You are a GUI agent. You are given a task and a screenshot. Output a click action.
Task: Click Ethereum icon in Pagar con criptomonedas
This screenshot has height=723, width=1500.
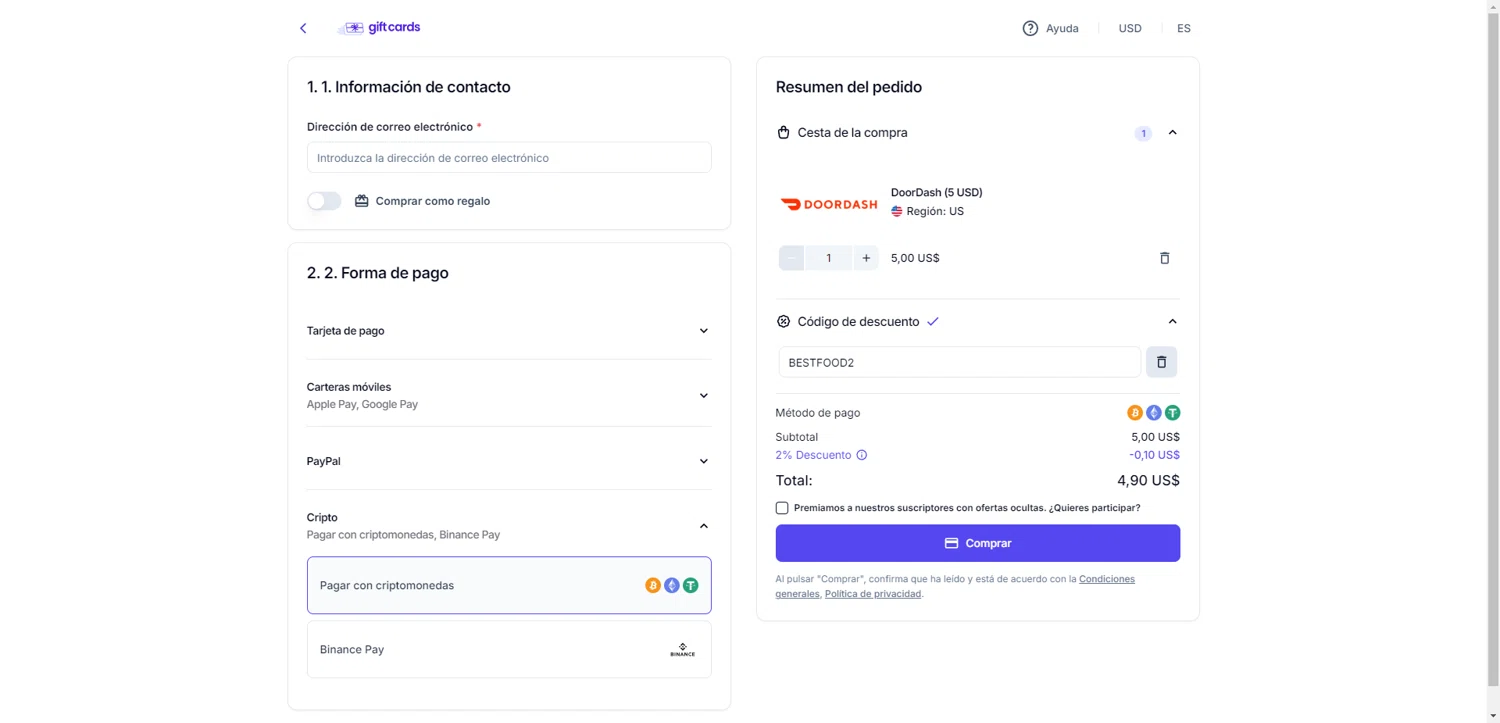672,585
